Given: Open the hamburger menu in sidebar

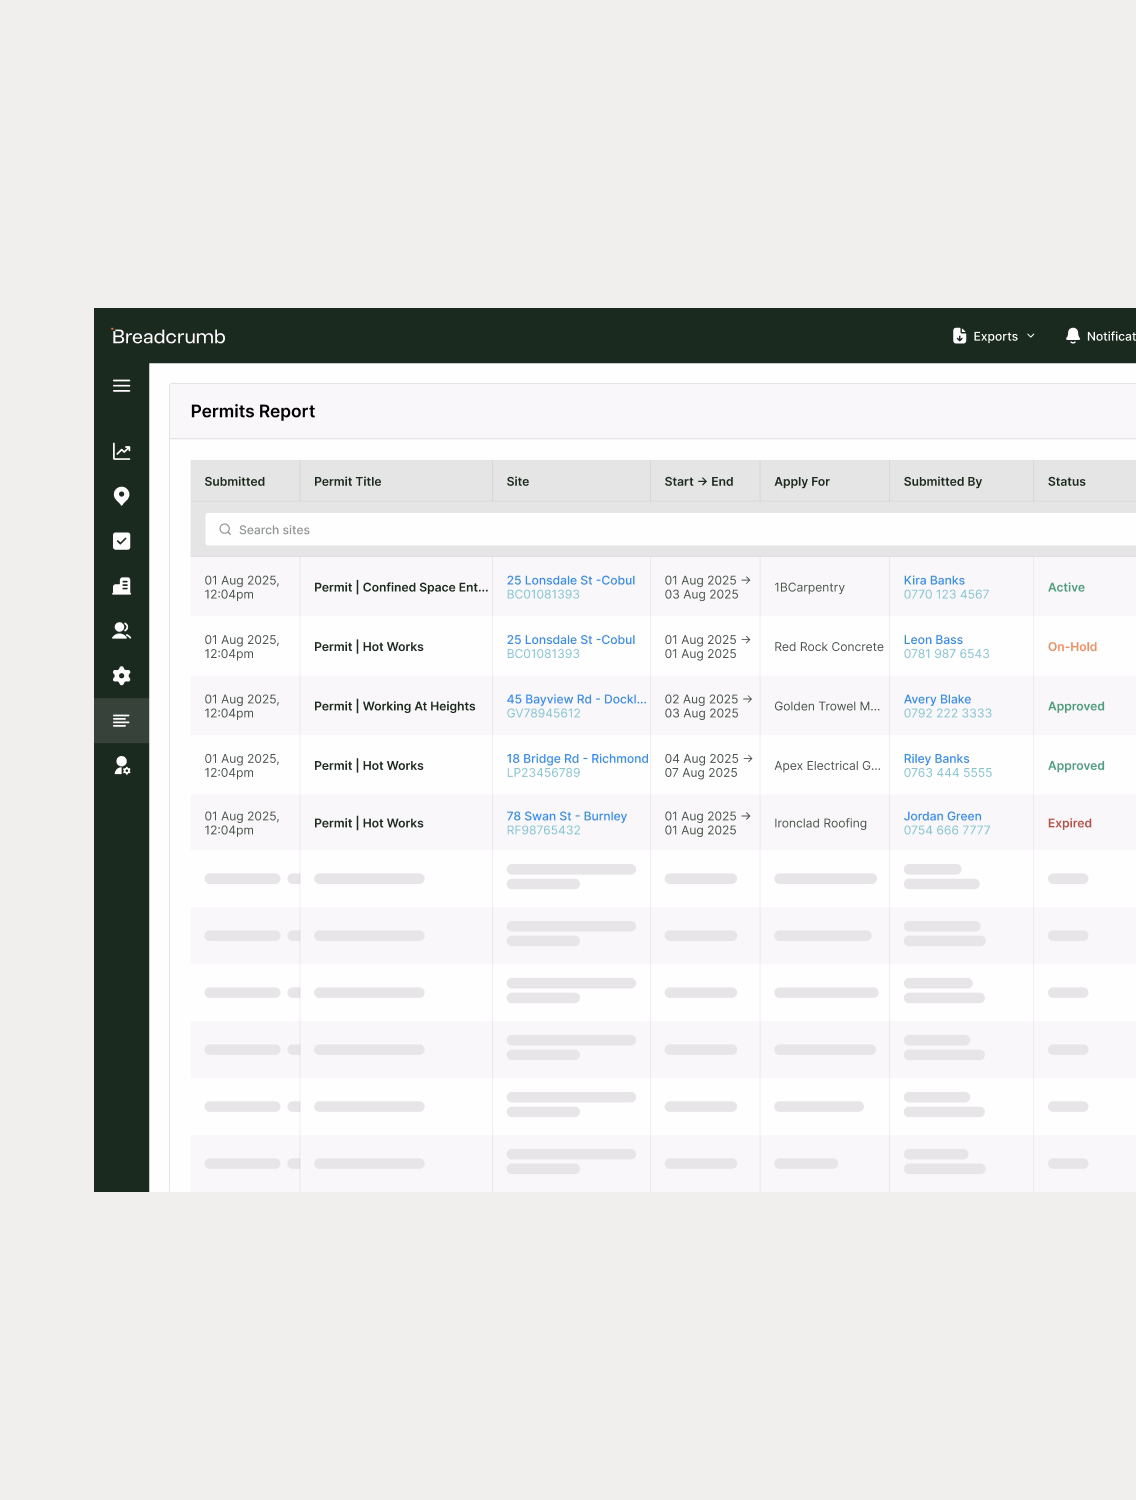Looking at the screenshot, I should (x=121, y=386).
